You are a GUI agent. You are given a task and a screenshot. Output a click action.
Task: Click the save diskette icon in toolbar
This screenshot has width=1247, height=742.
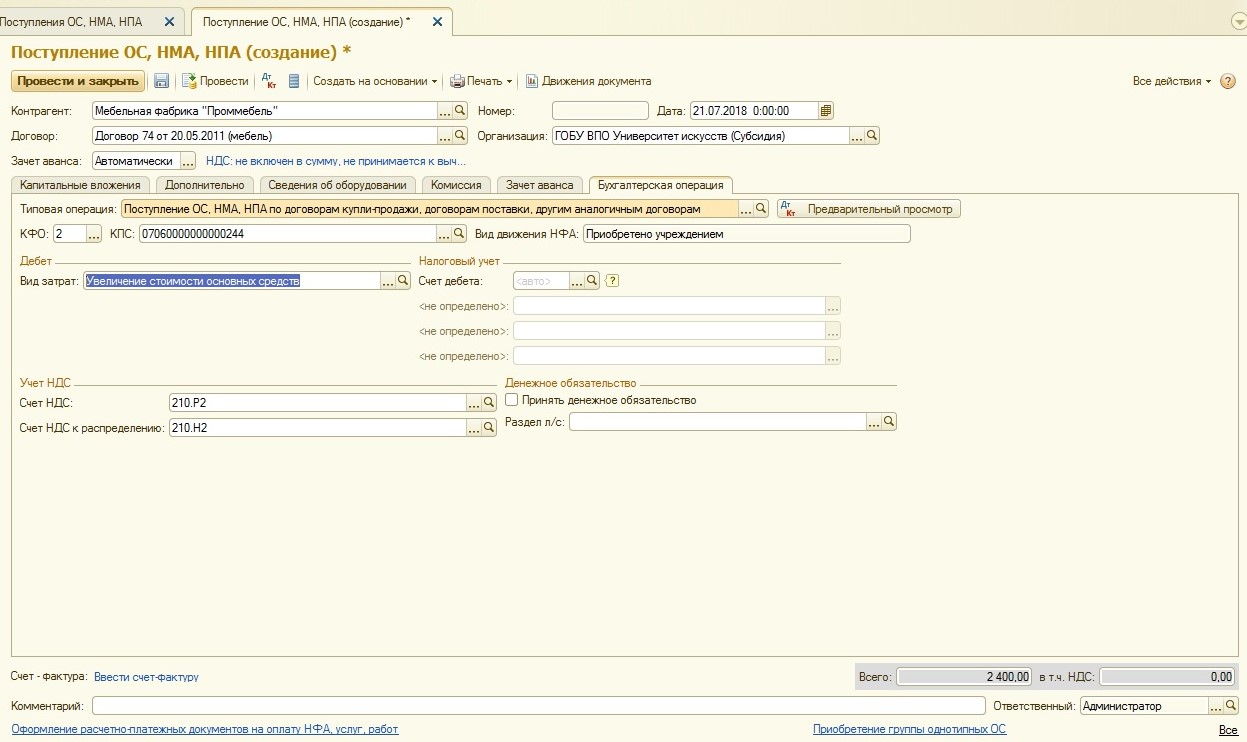tap(161, 81)
